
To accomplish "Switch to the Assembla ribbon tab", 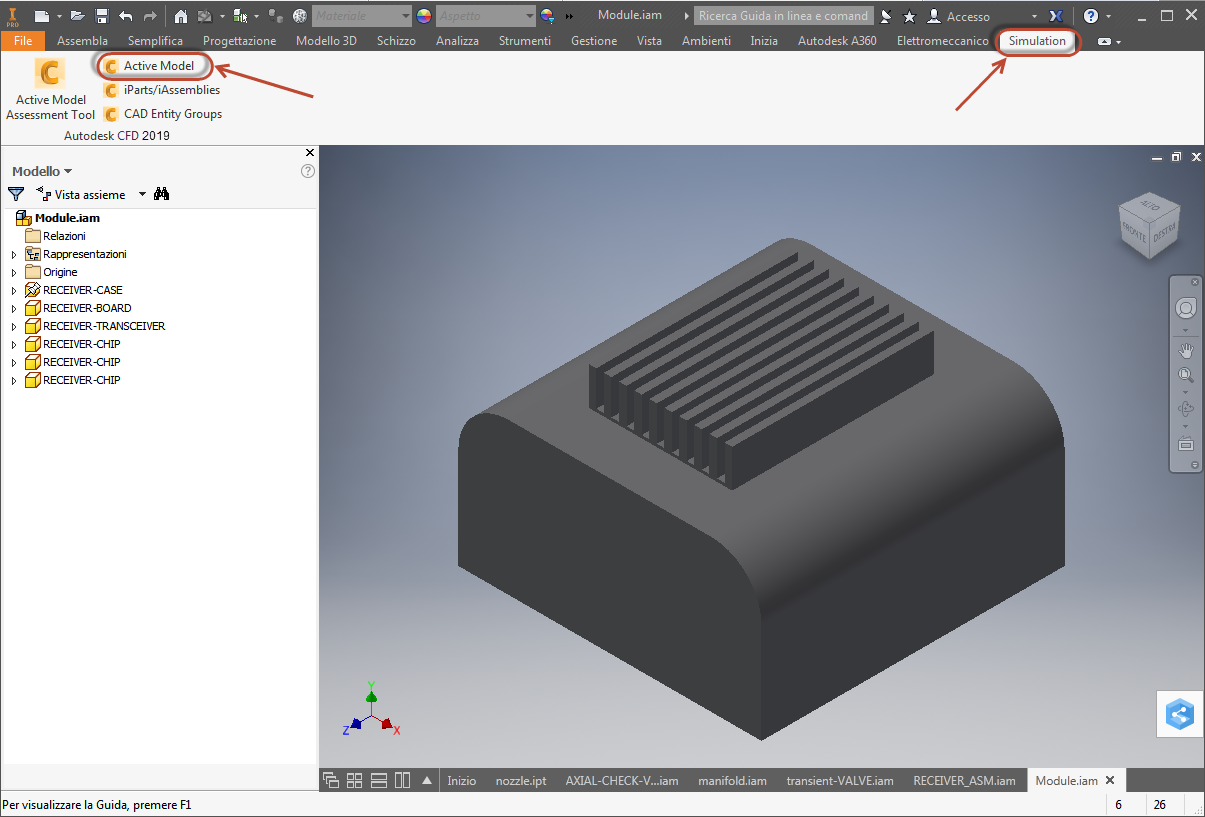I will tap(82, 41).
